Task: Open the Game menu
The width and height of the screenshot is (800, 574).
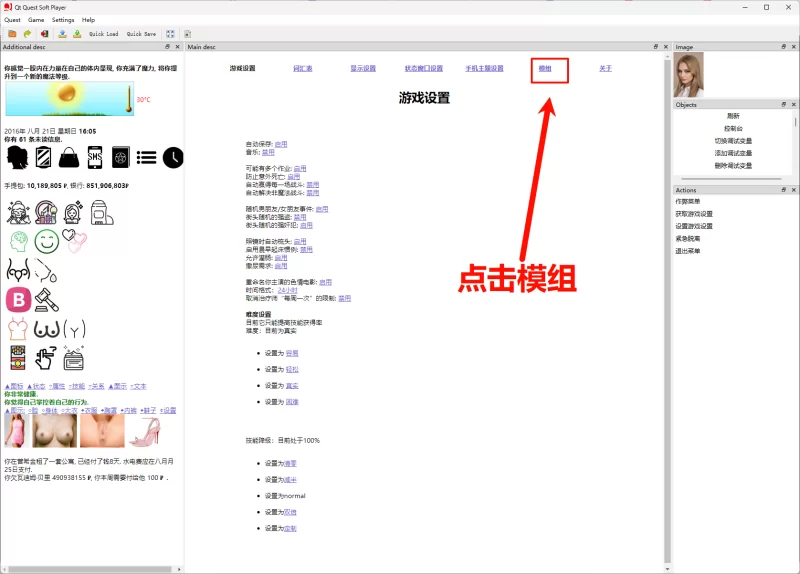Action: coord(36,20)
